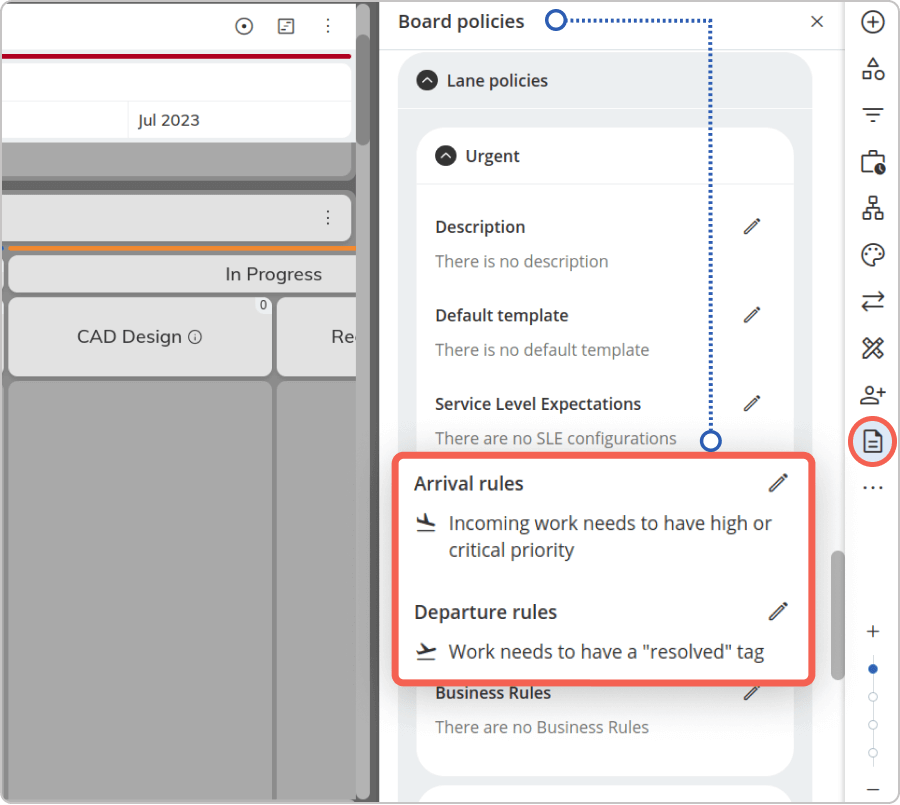900x805 pixels.
Task: Open the design tools crossed pencil icon
Action: pyautogui.click(x=872, y=348)
